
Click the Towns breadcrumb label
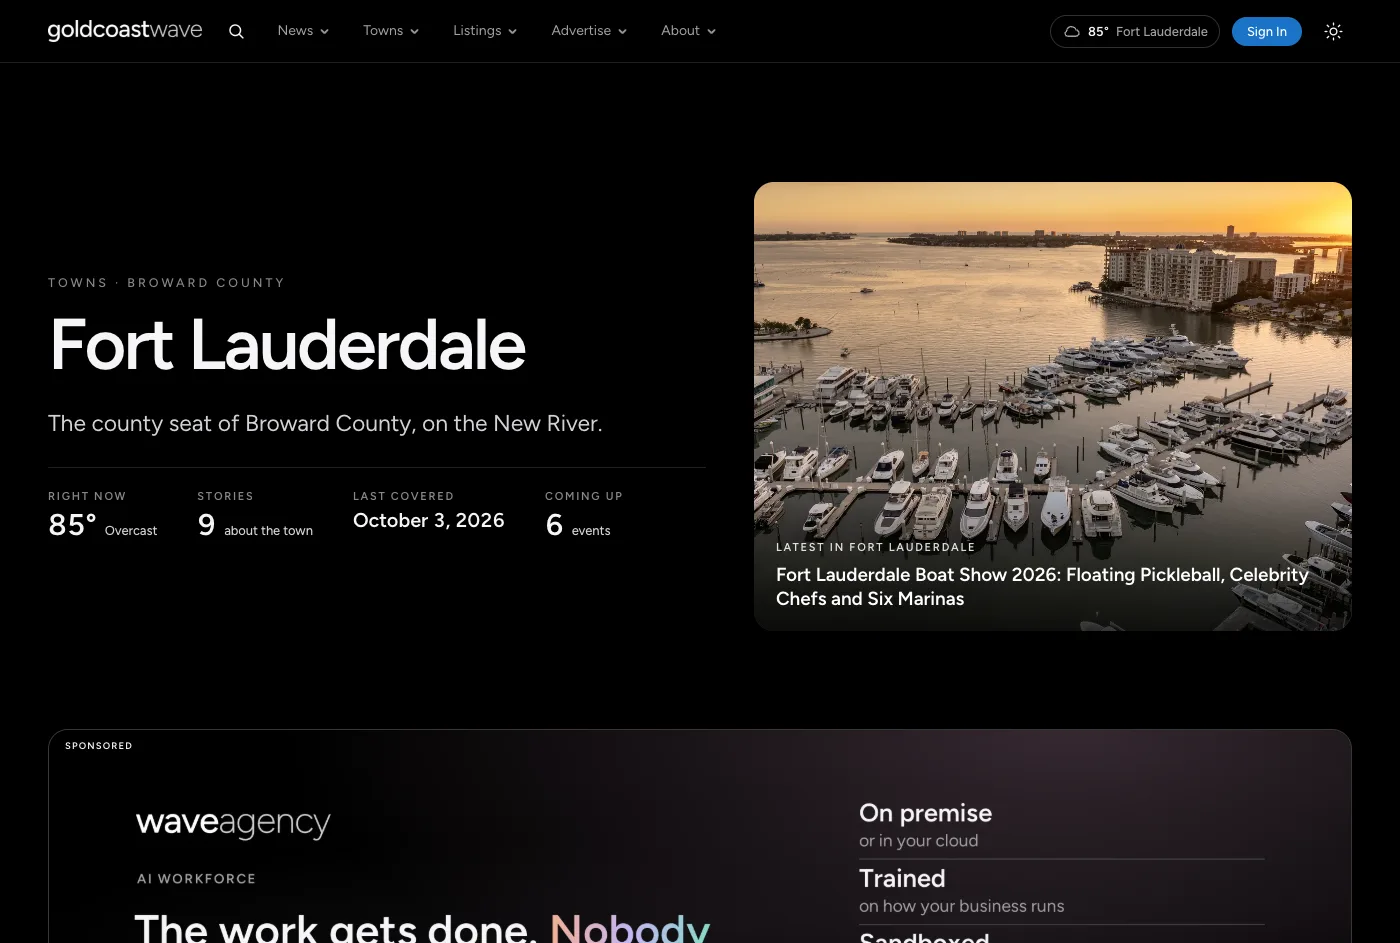(78, 283)
